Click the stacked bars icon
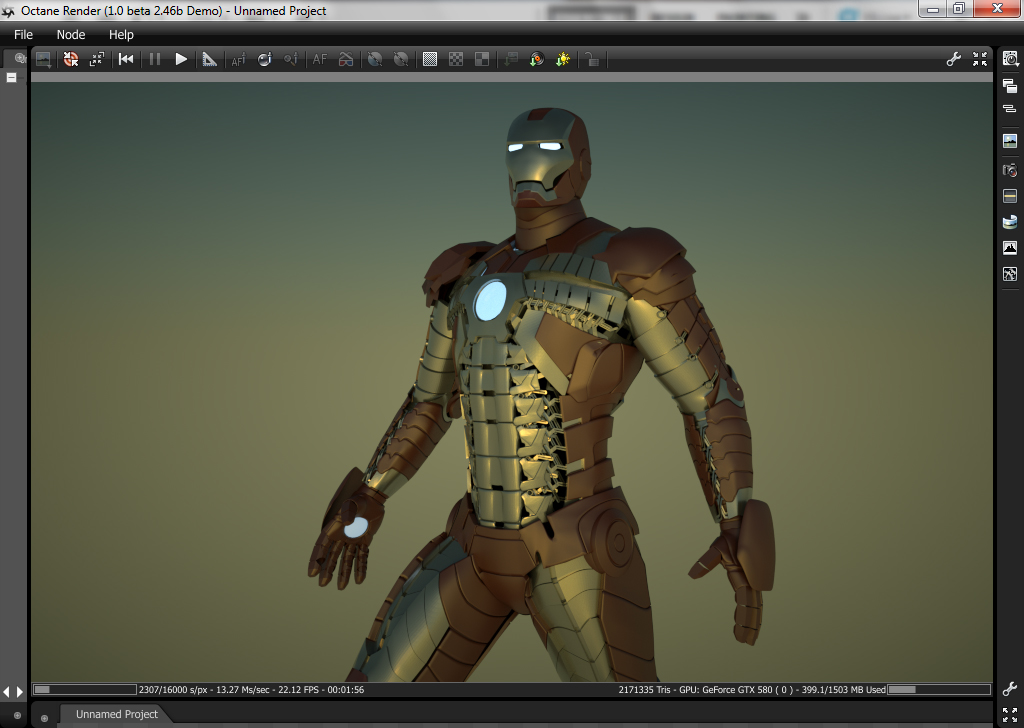 (1010, 109)
